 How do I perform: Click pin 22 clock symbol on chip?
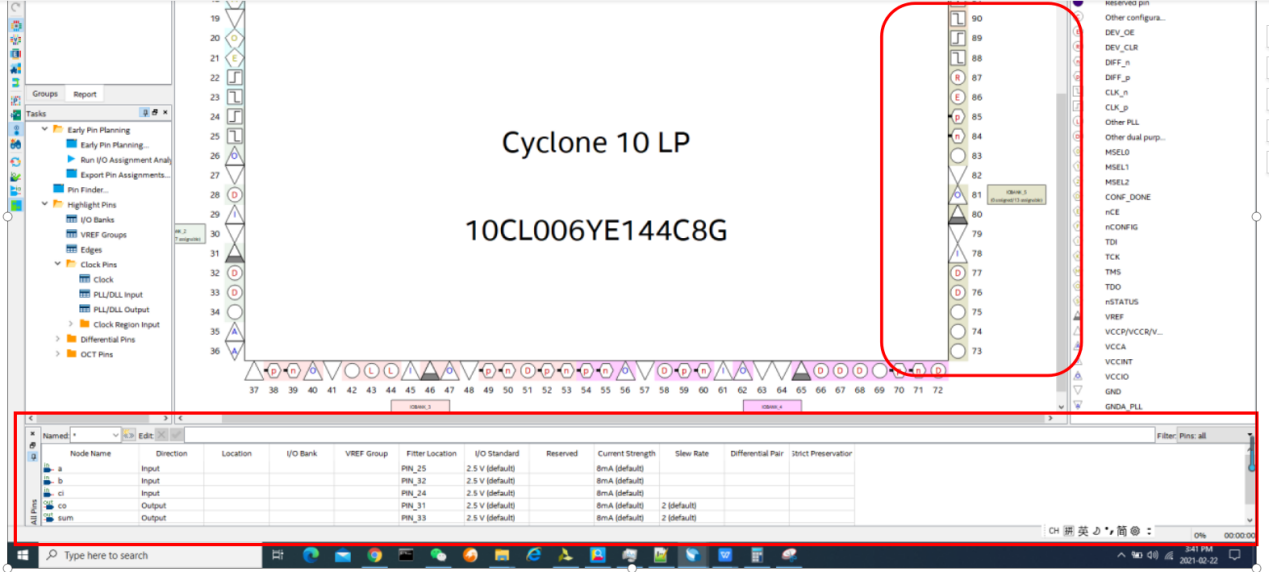click(x=235, y=77)
